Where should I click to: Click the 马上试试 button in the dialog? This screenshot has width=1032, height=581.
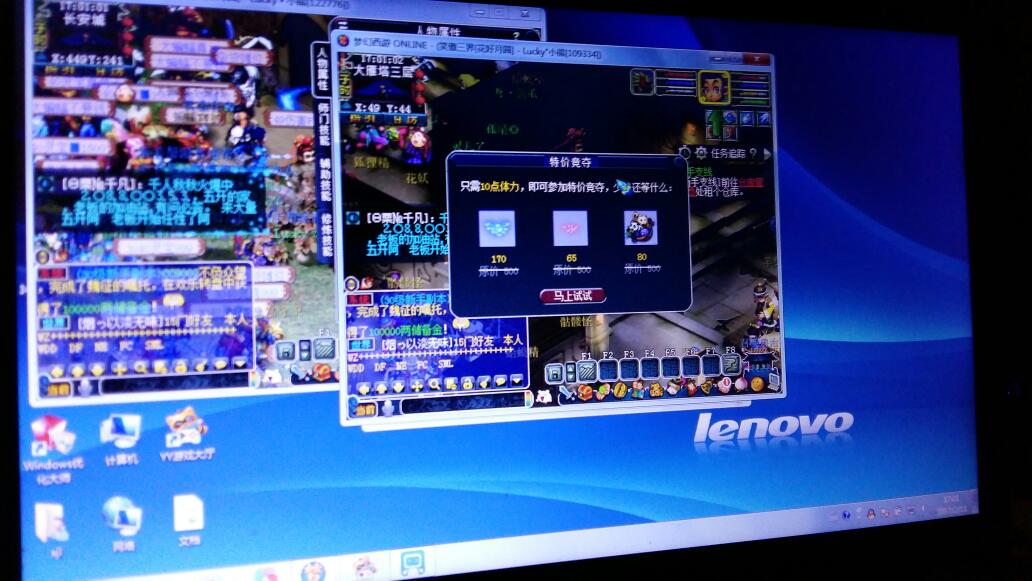(x=572, y=295)
